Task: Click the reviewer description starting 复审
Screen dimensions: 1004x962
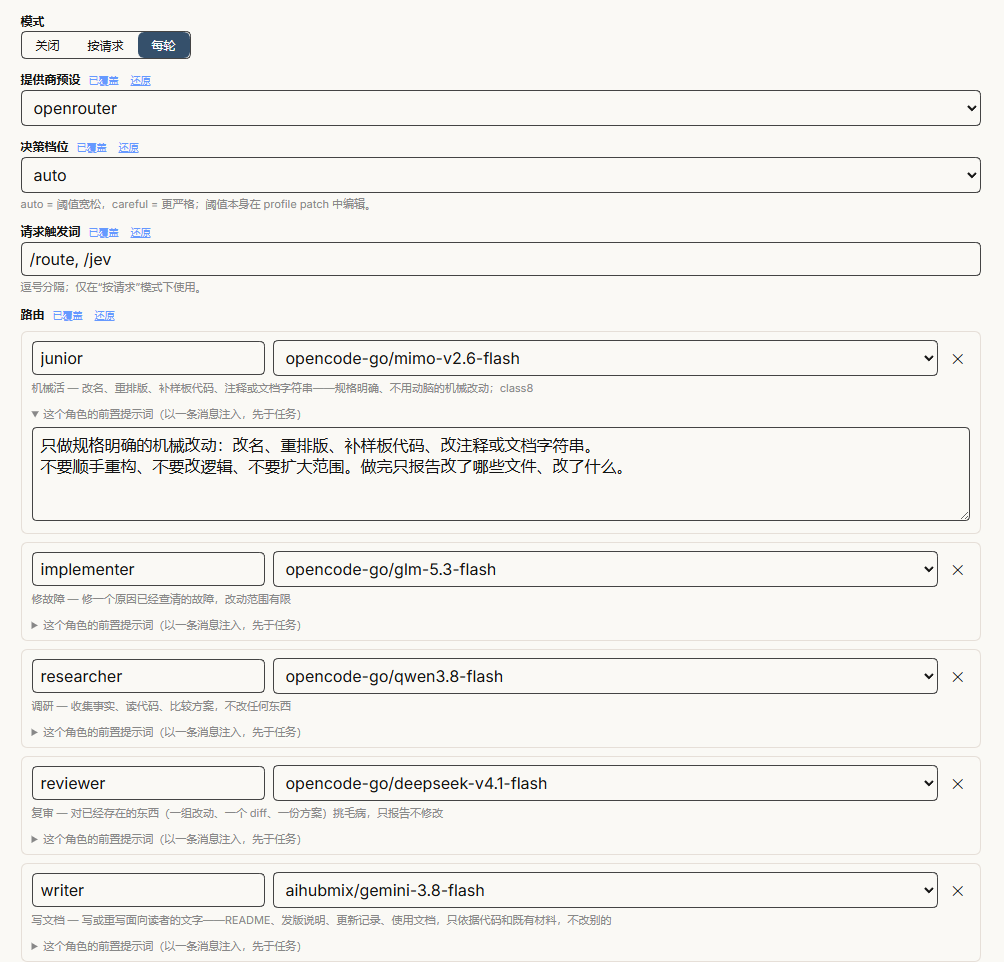Action: coord(238,813)
